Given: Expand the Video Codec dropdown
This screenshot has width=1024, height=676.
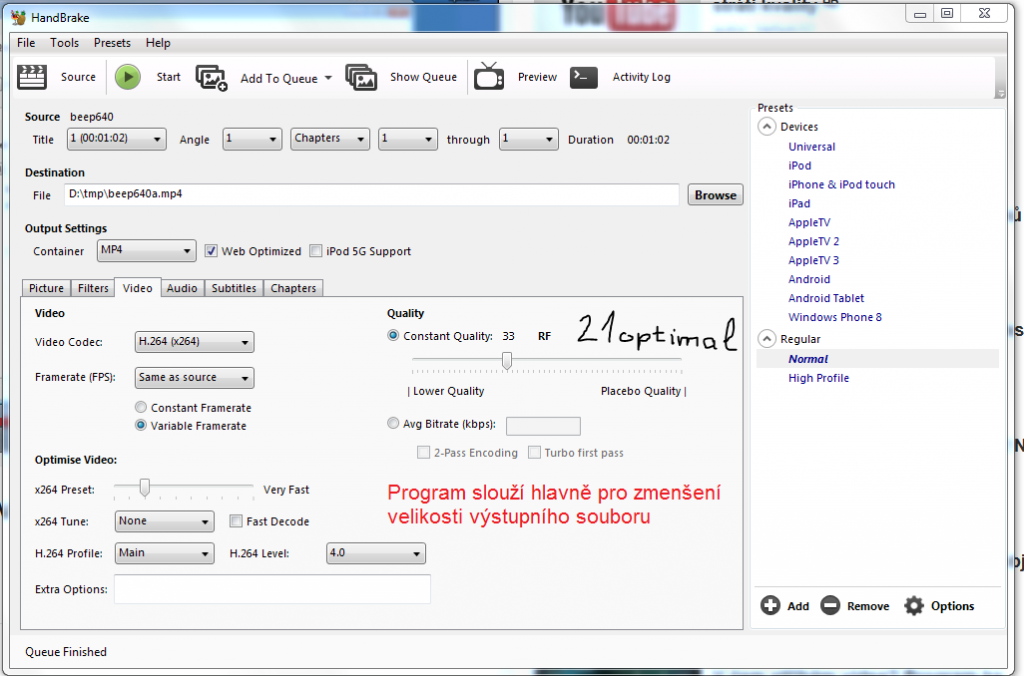Looking at the screenshot, I should [x=194, y=342].
